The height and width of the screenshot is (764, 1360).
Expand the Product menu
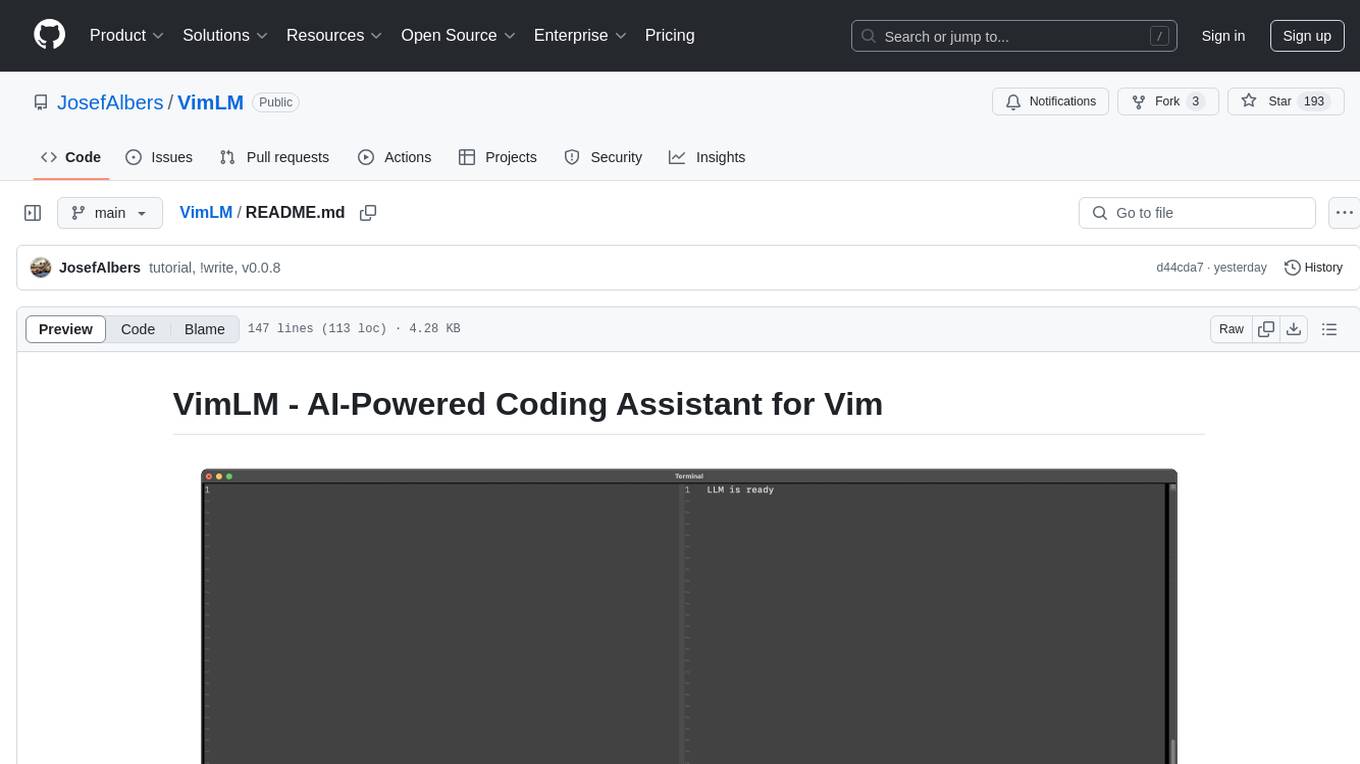pos(127,35)
